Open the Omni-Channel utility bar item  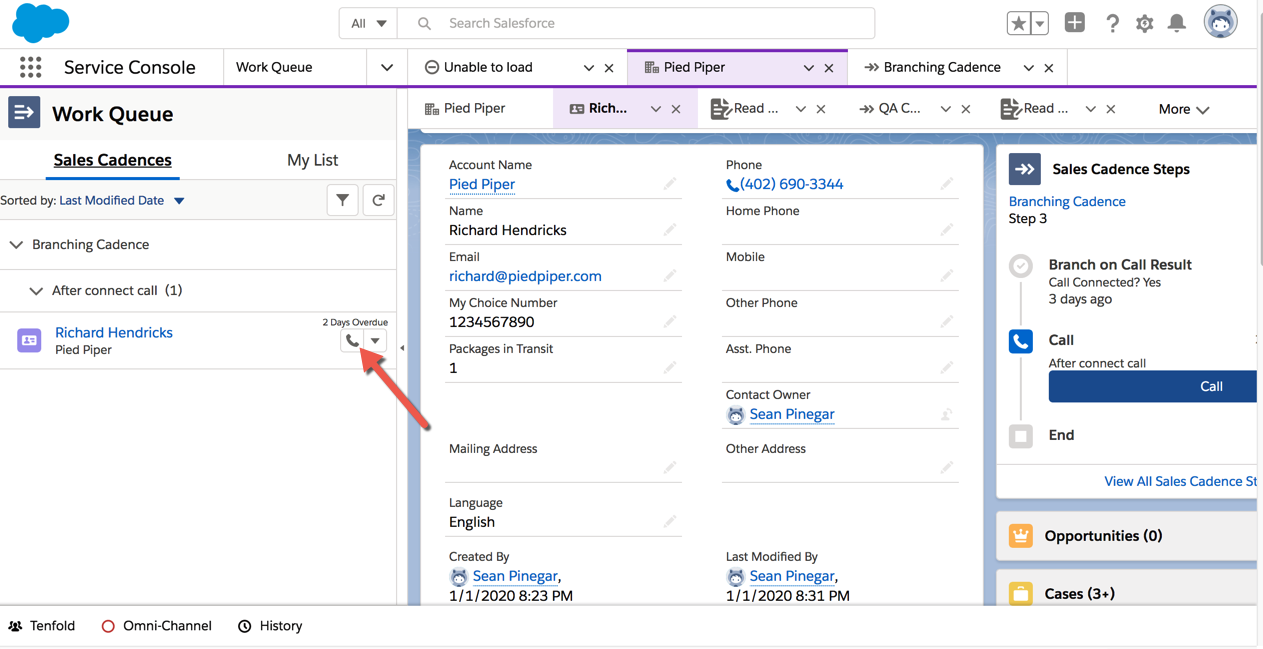coord(157,626)
